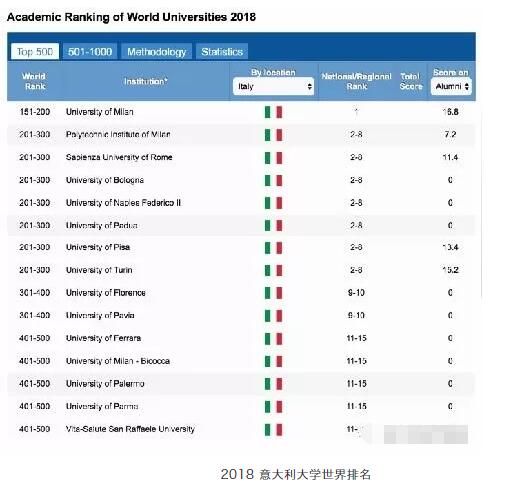
Task: Click the flag icon in University of Pisa row
Action: (273, 248)
